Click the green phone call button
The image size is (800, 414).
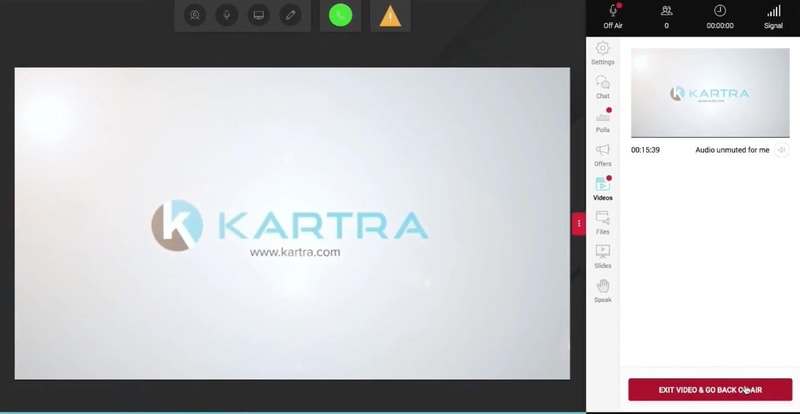(x=340, y=16)
